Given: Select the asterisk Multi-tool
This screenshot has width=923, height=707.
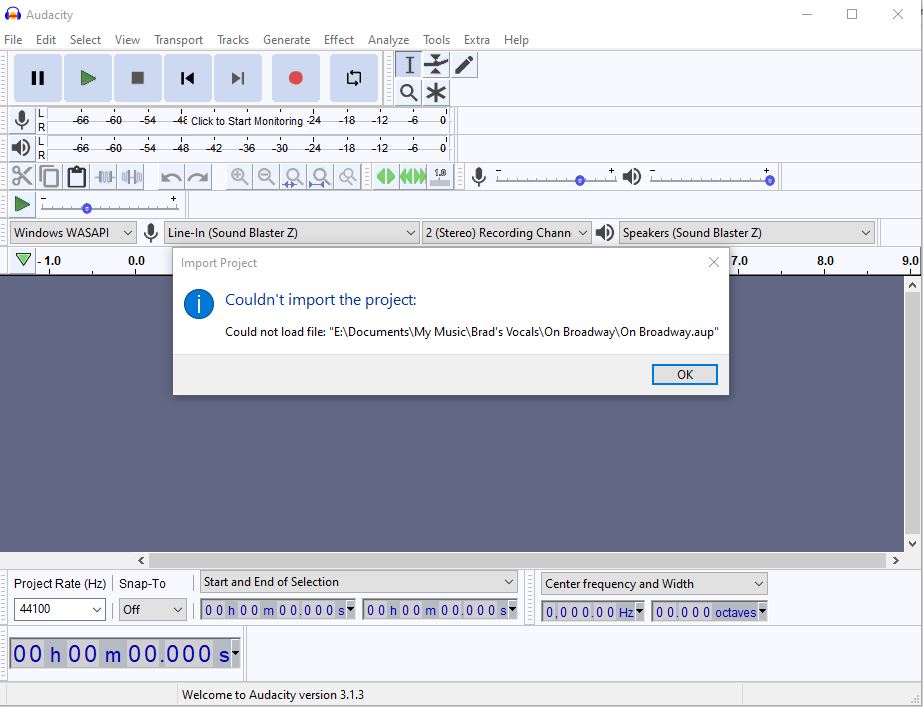Looking at the screenshot, I should tap(436, 92).
